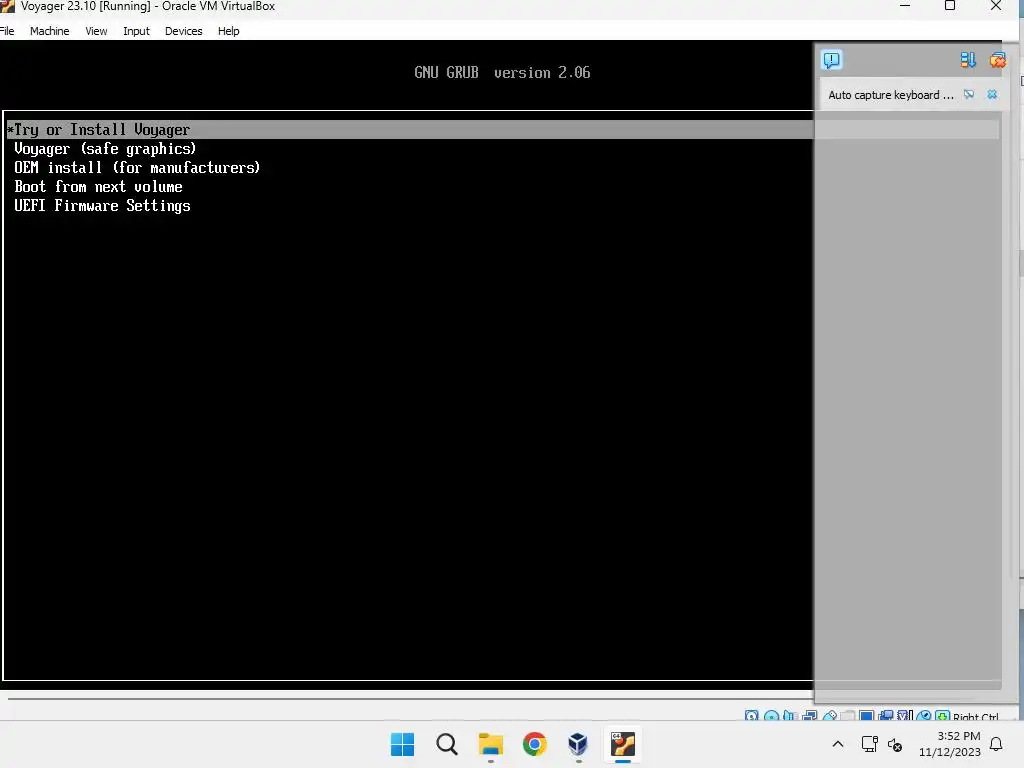Click the running Voyager VM taskbar icon
1024x768 pixels.
(x=622, y=744)
